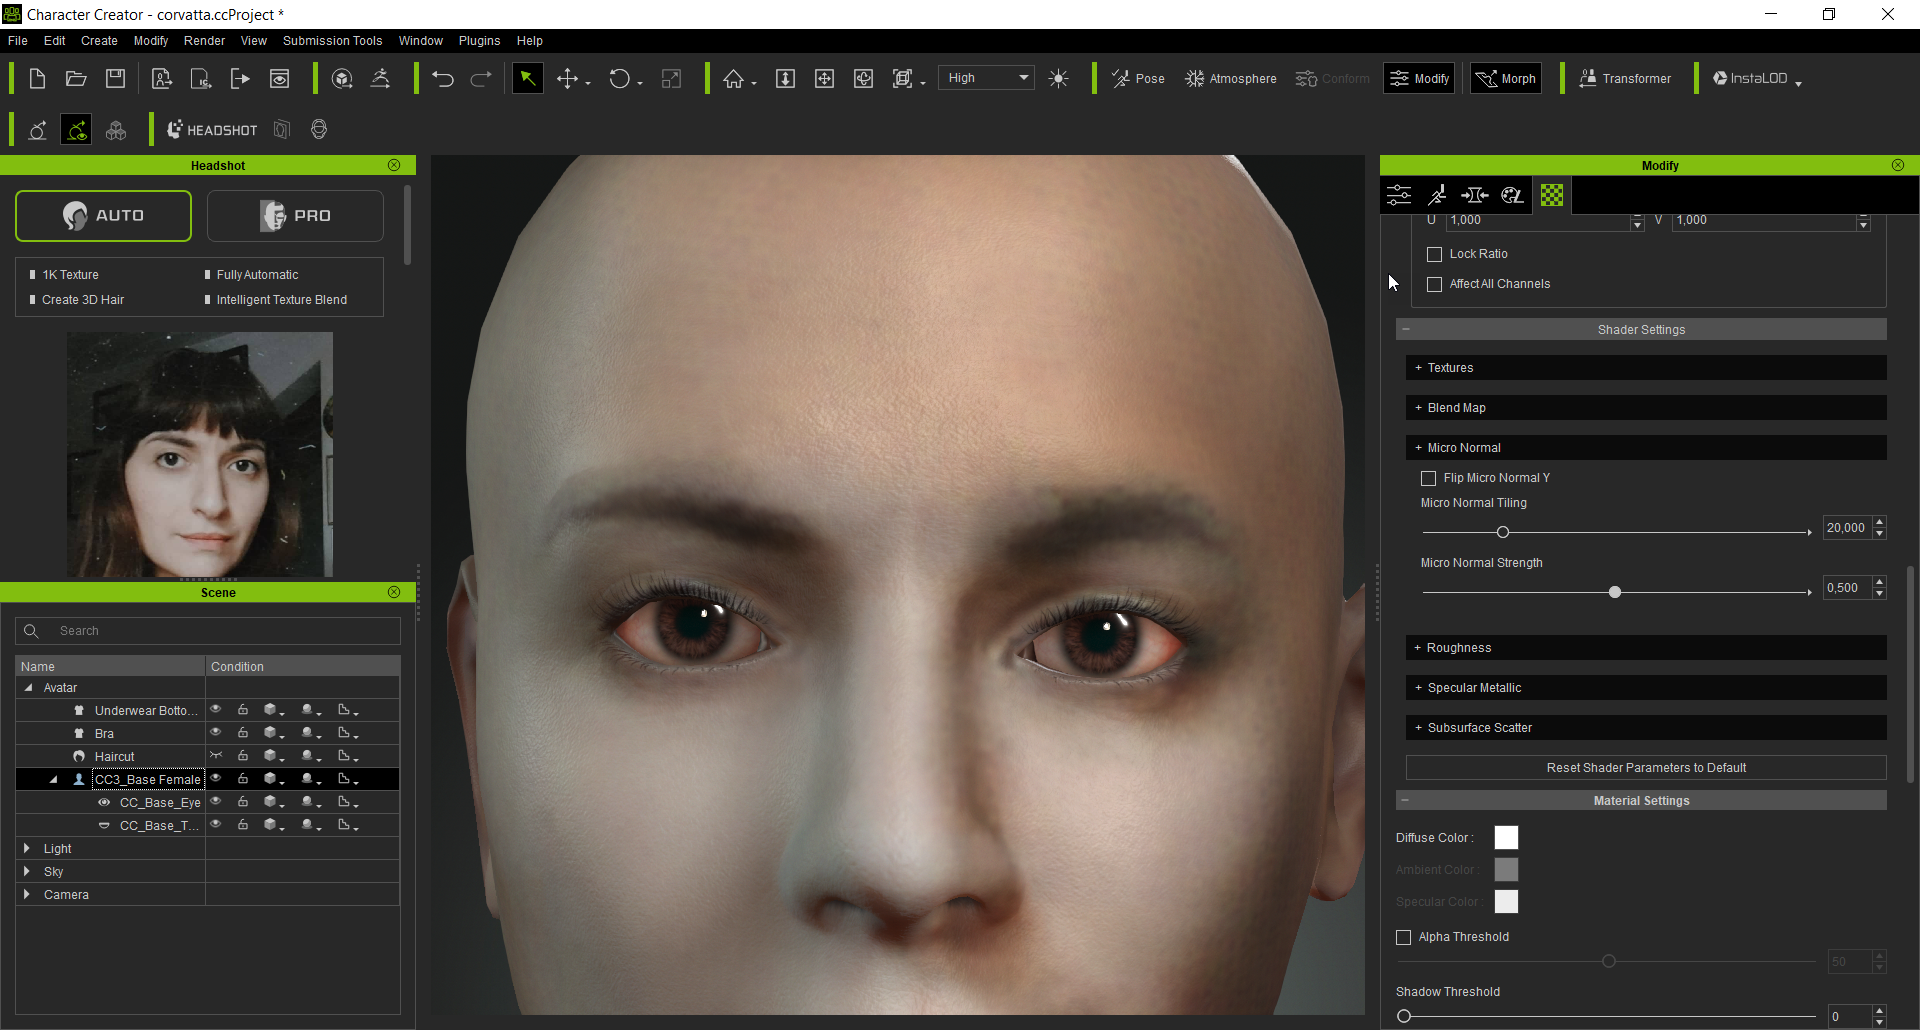Viewport: 1920px width, 1030px height.
Task: Toggle visibility of Underwear Bottom
Action: click(215, 710)
